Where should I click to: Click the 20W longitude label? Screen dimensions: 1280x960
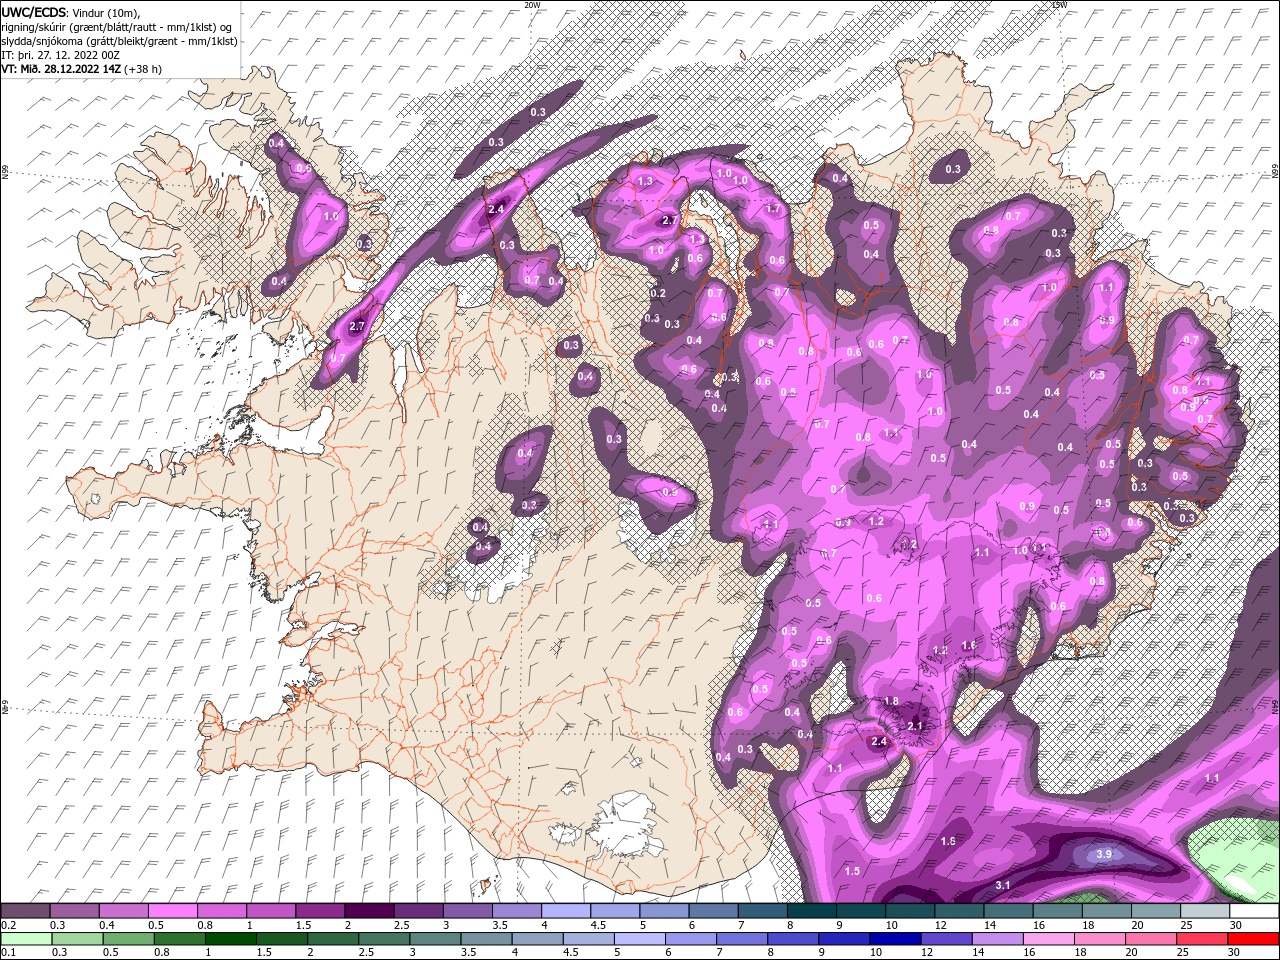tap(533, 4)
